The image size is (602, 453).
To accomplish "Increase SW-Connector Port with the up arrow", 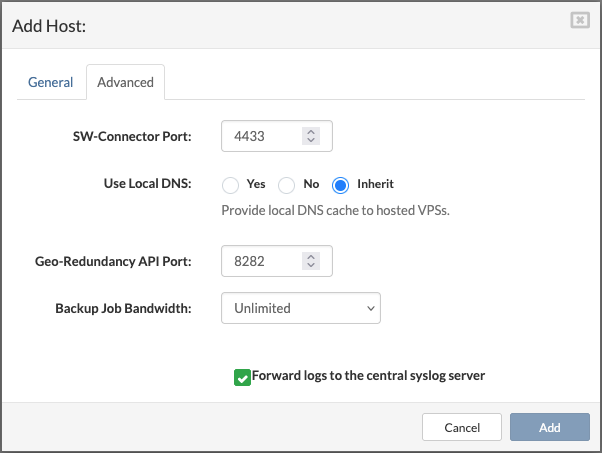I will 311,131.
